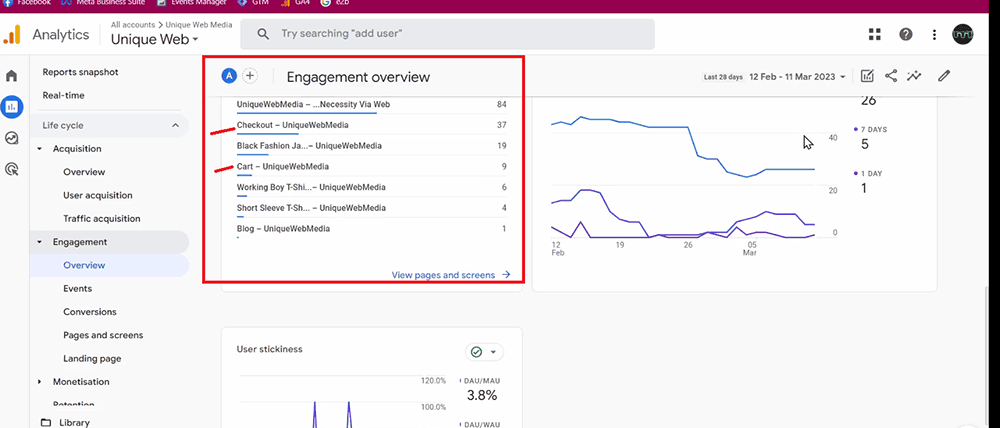The height and width of the screenshot is (428, 1000).
Task: Click the Help question mark icon
Action: (x=905, y=35)
